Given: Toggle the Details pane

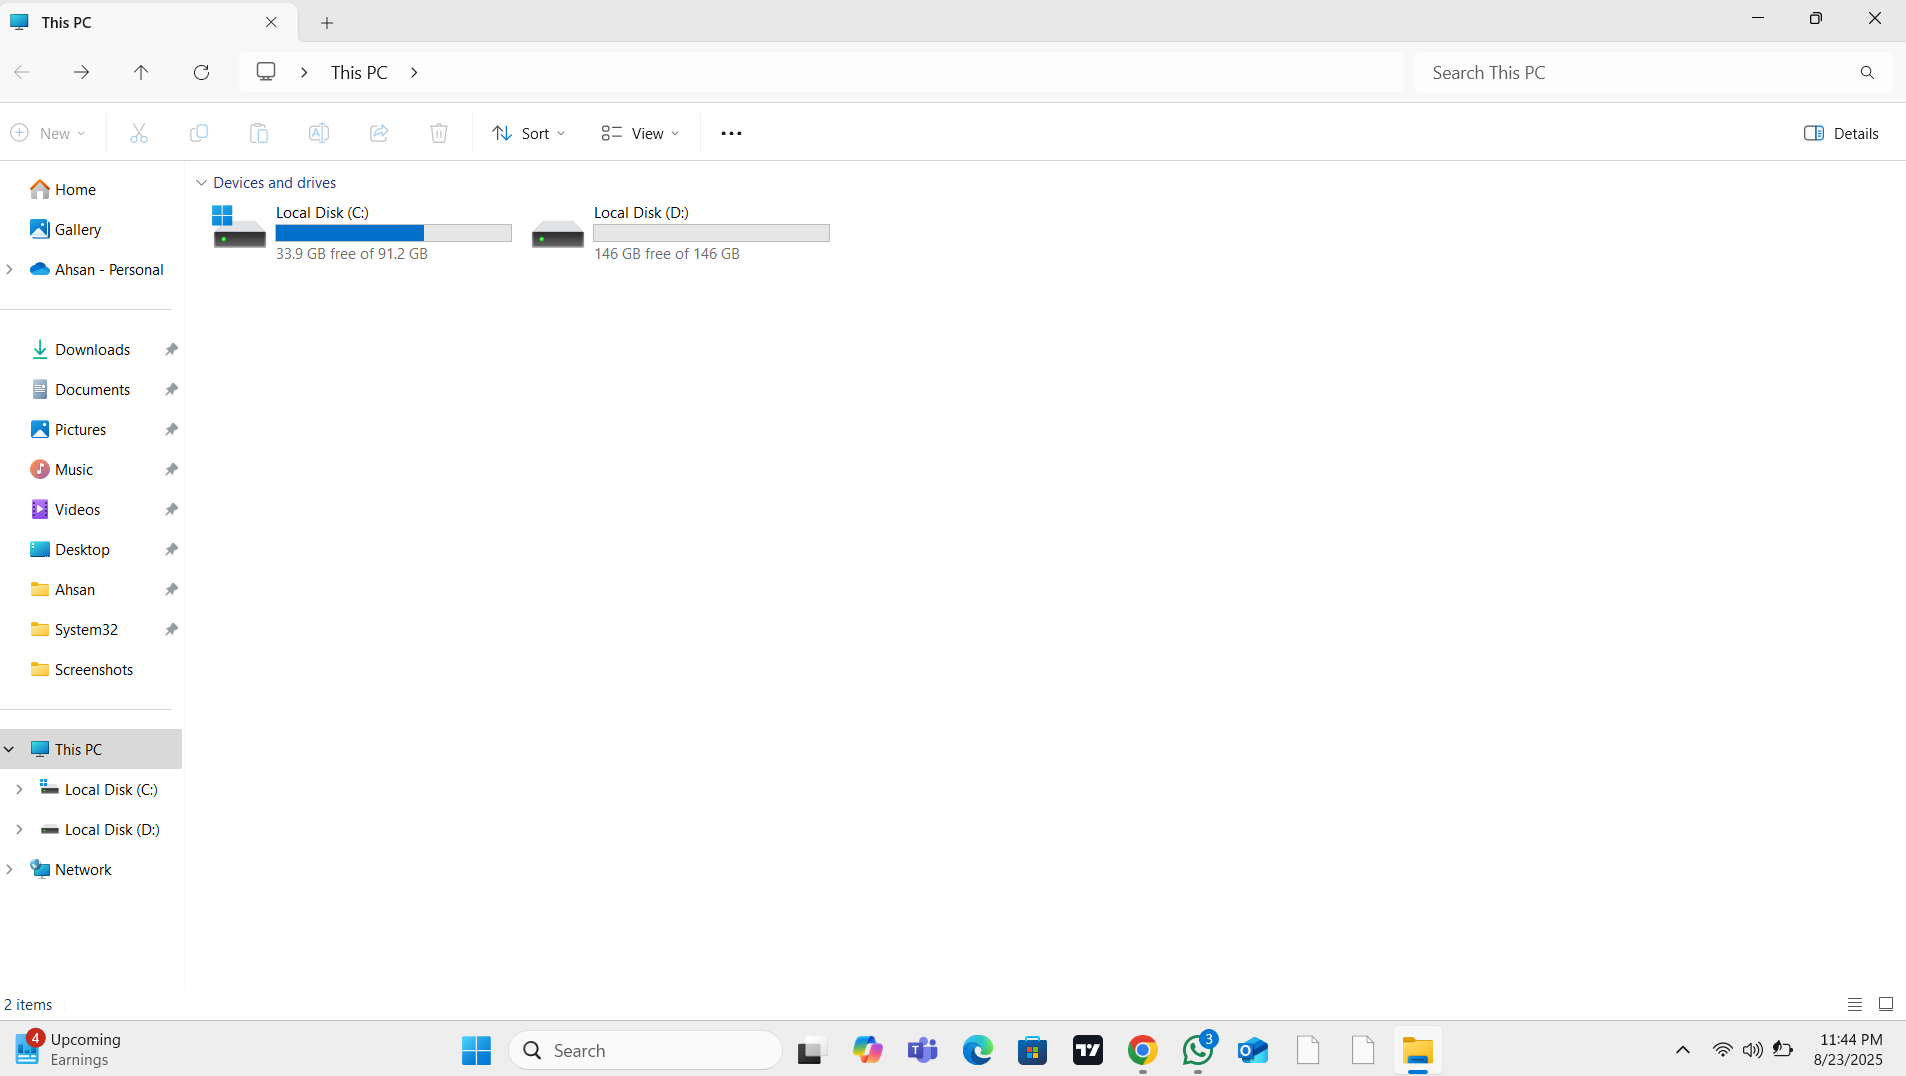Looking at the screenshot, I should pos(1840,133).
